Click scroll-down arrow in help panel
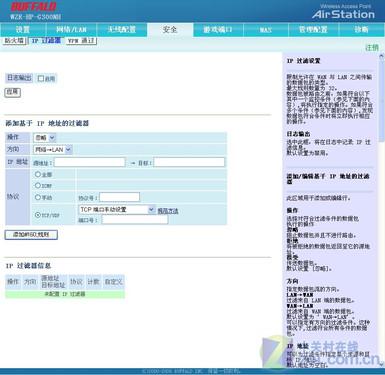The image size is (385, 375). 382,365
